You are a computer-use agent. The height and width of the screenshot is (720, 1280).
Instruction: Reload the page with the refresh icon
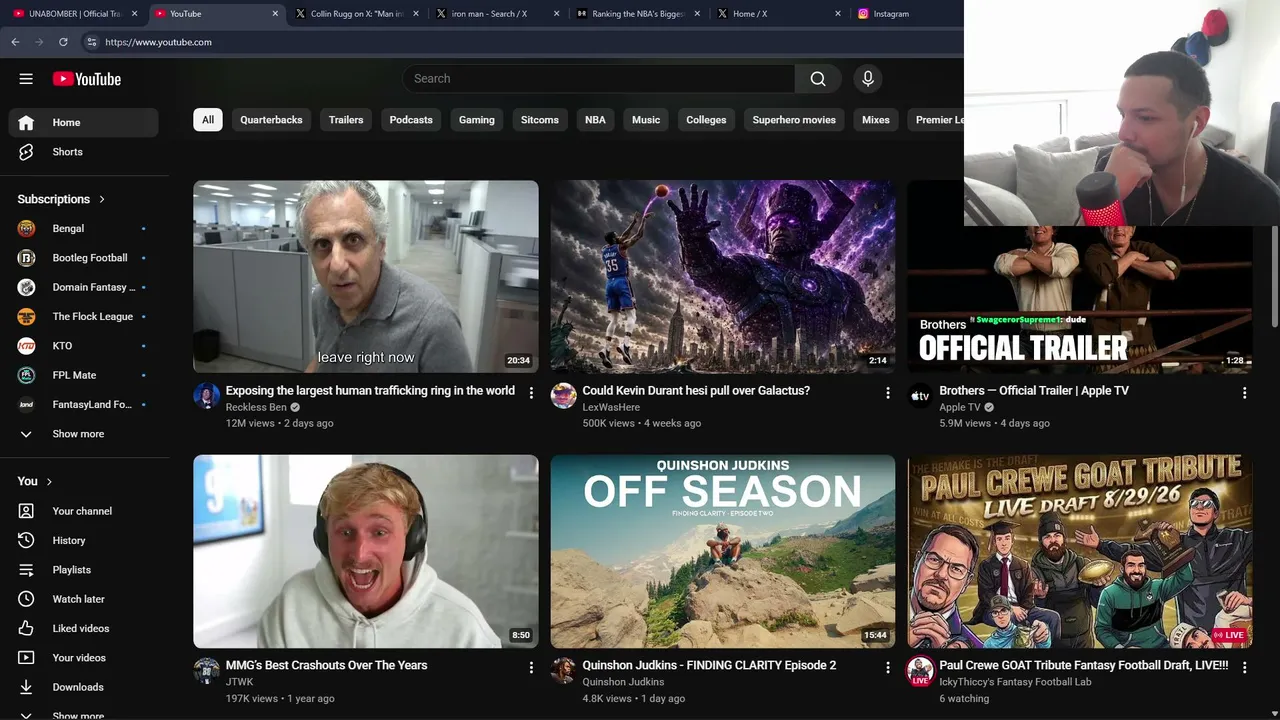[63, 42]
